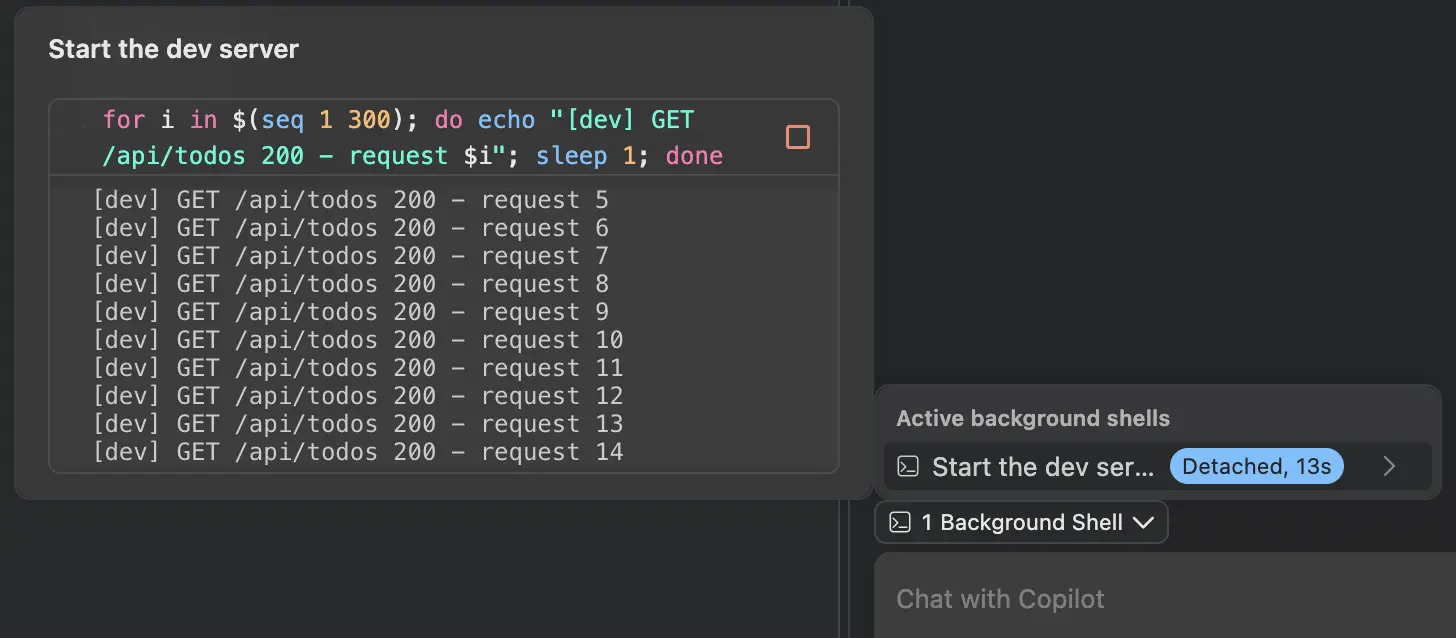Screen dimensions: 1456x638
Task: Stop the running dev server command
Action: (x=797, y=137)
